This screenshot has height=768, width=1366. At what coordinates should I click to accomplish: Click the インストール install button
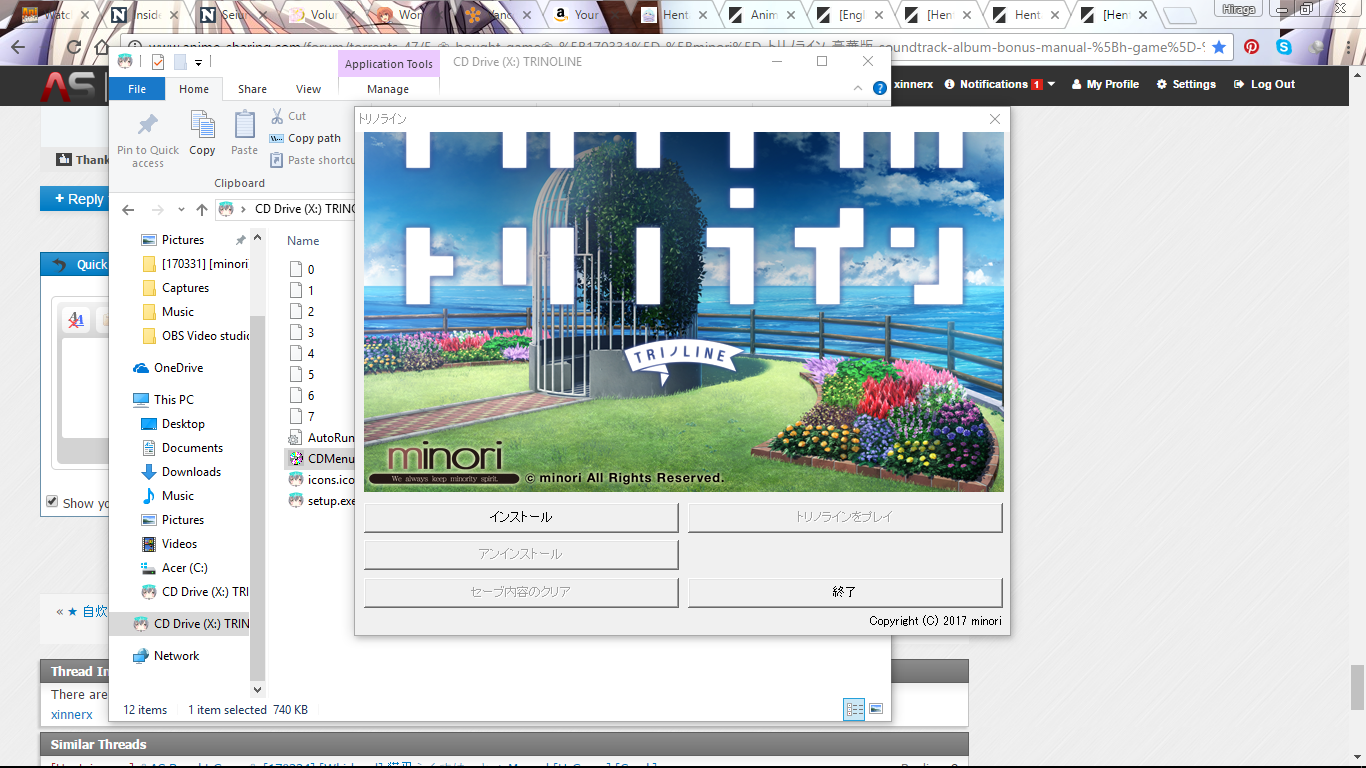[521, 517]
